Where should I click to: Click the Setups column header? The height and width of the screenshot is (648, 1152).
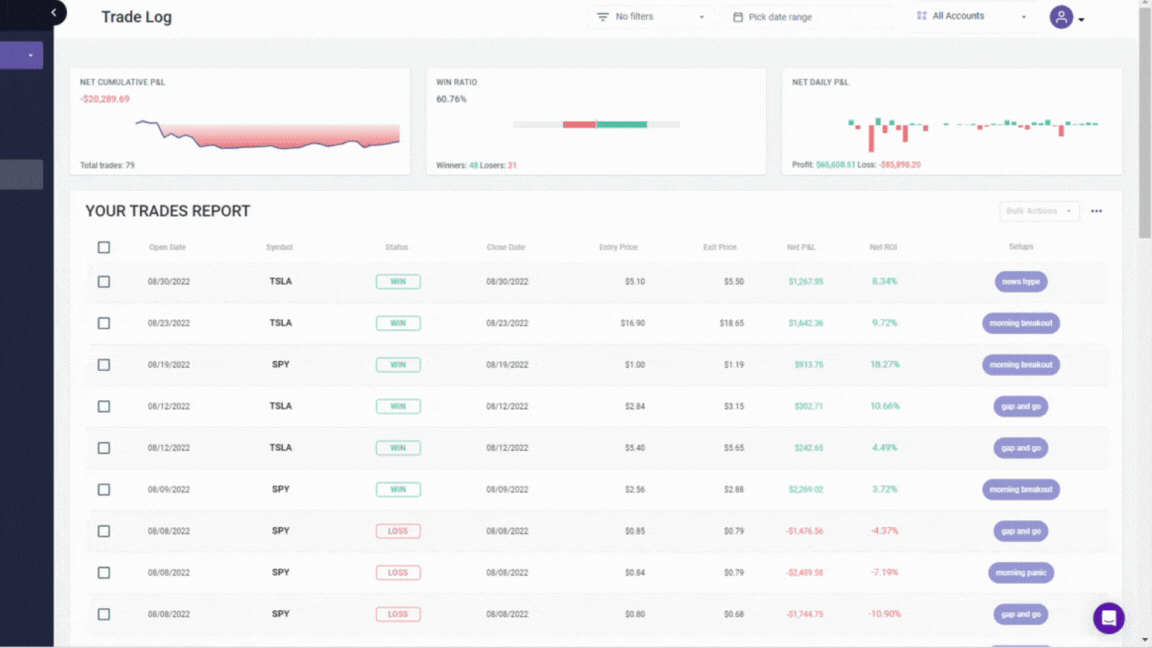pos(1020,247)
